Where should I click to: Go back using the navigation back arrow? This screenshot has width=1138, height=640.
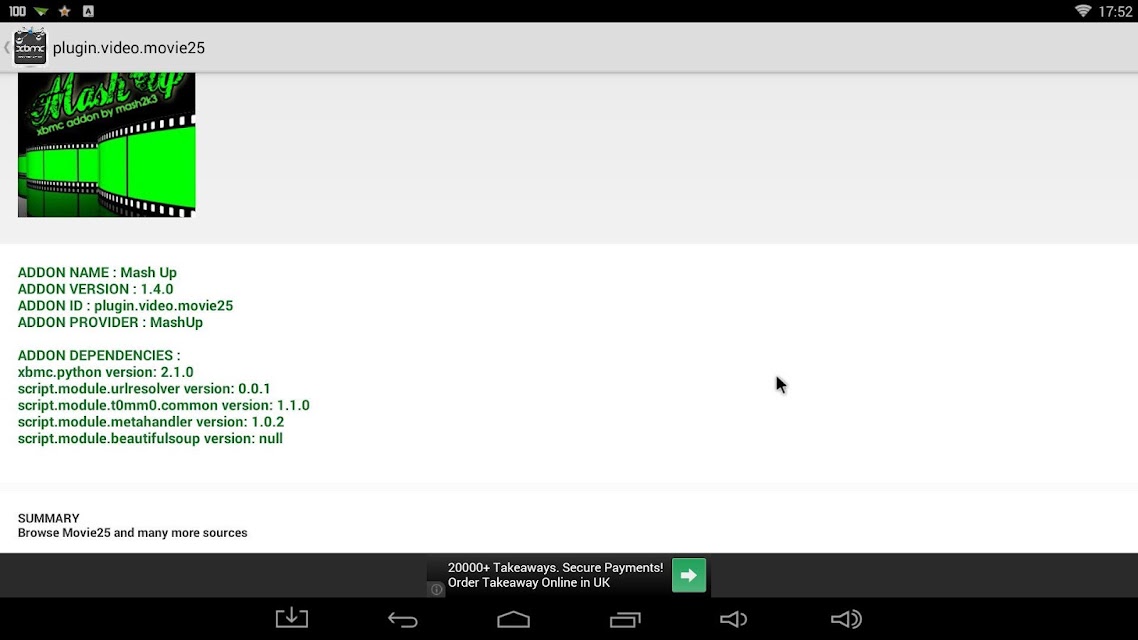point(403,619)
